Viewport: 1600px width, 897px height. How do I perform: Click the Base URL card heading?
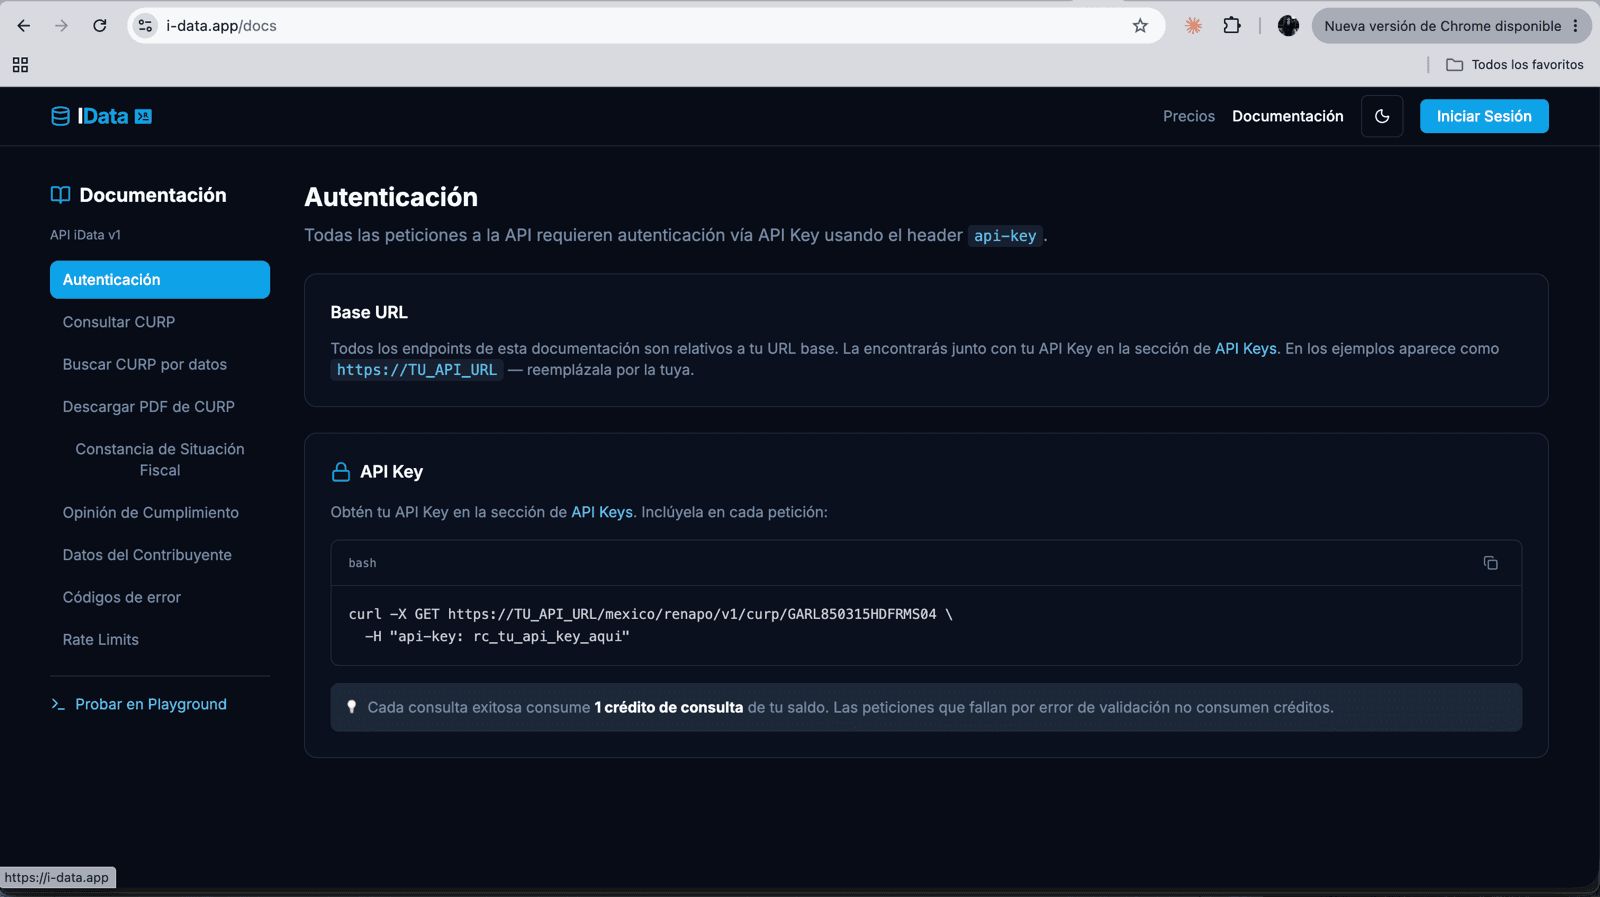369,313
